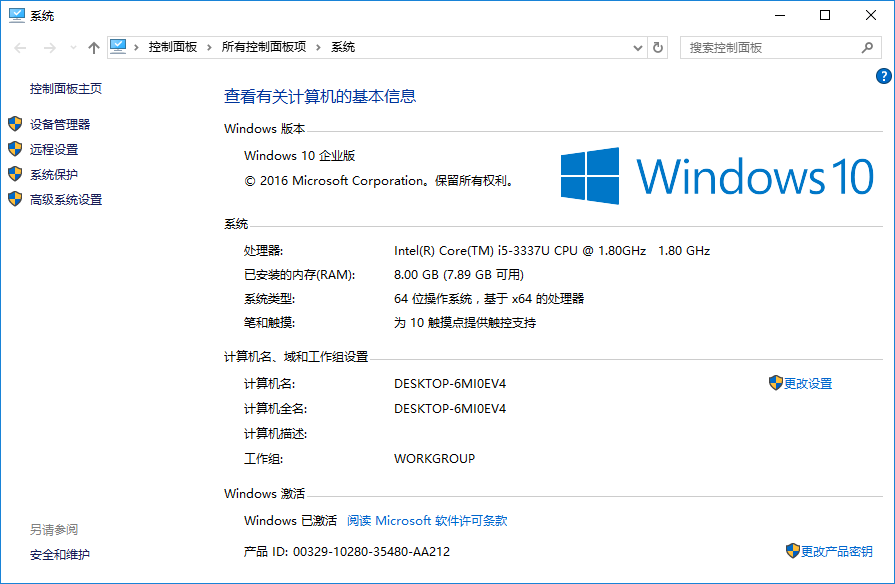Open help with the blue question mark

(x=884, y=75)
